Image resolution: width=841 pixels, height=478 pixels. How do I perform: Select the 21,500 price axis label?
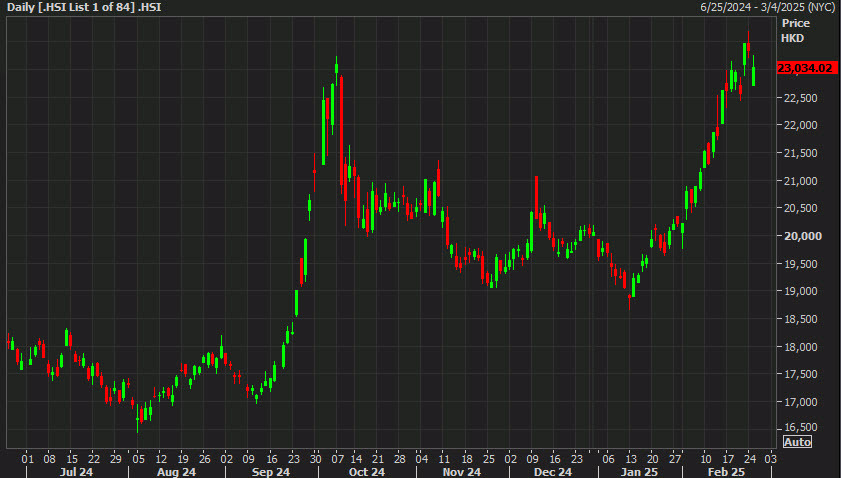click(x=800, y=153)
